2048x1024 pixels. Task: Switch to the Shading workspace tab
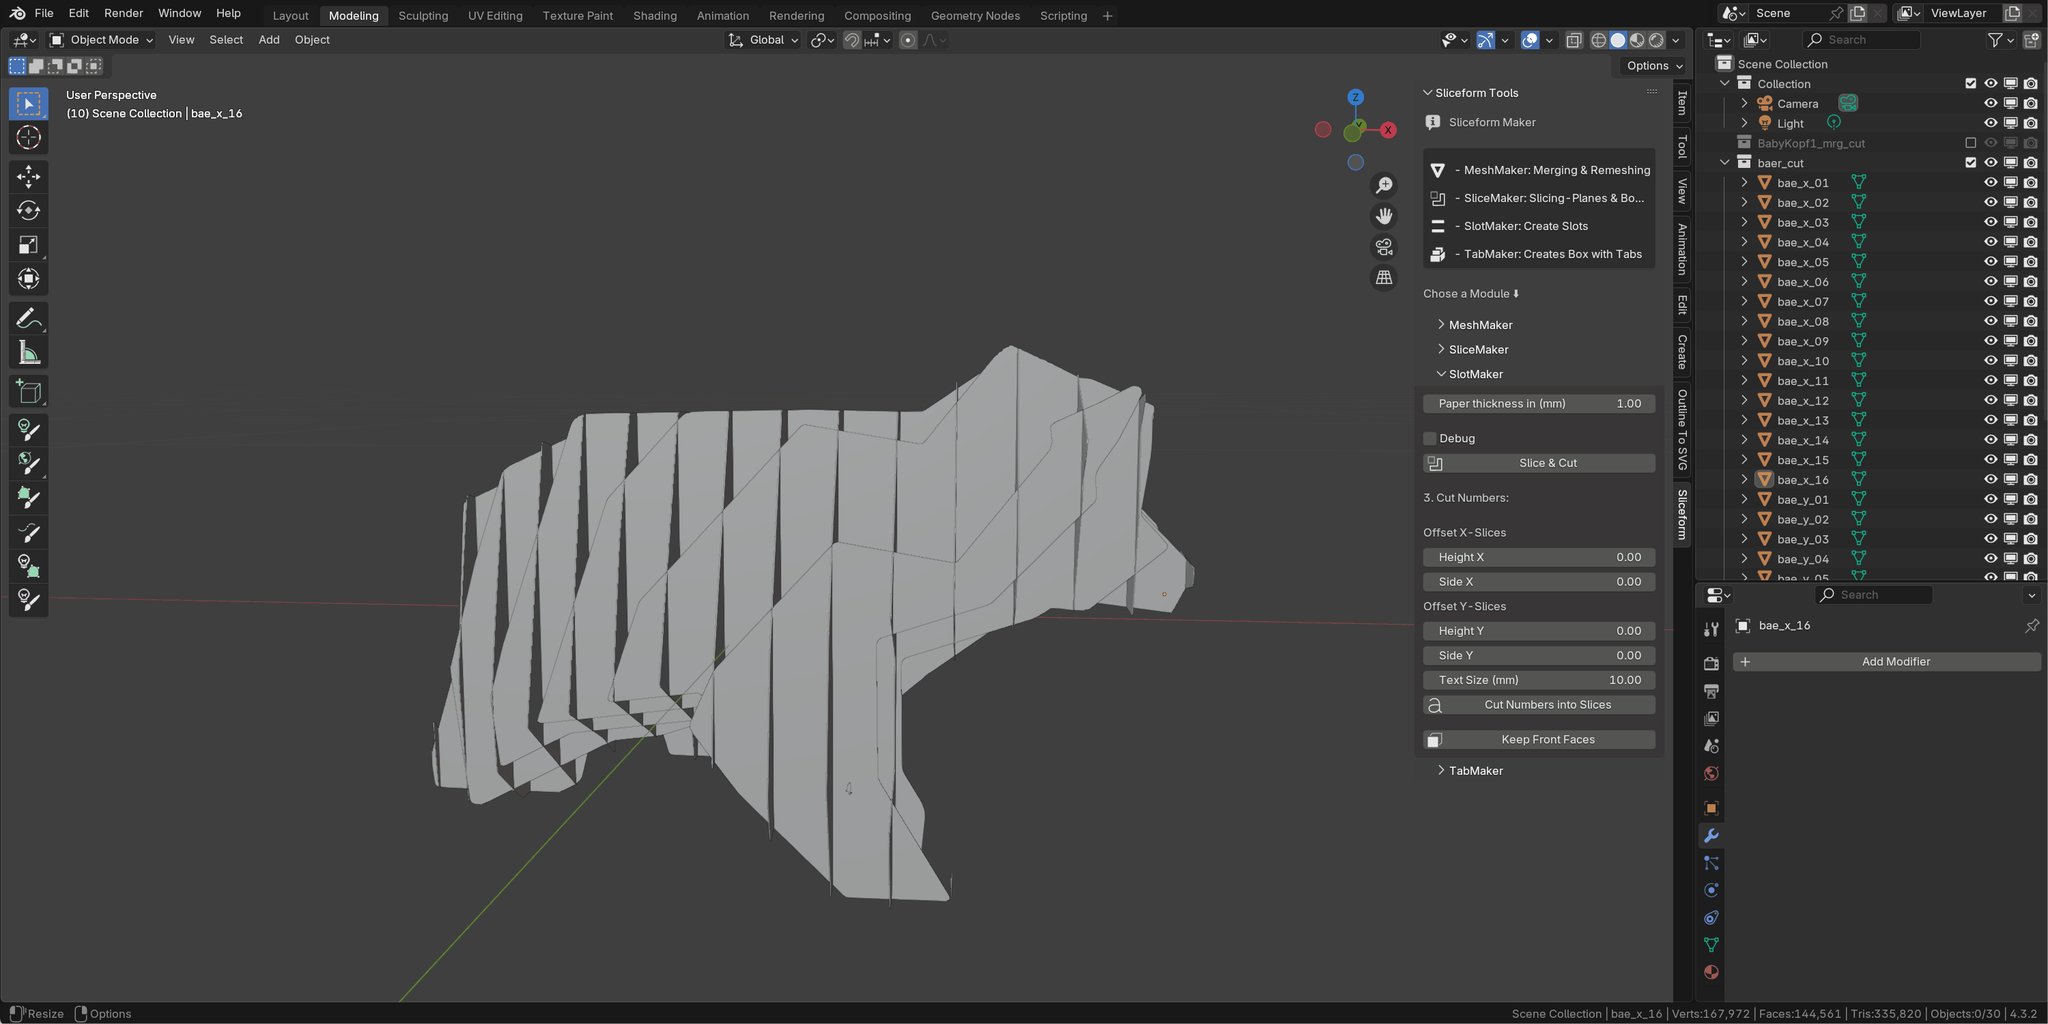tap(655, 15)
